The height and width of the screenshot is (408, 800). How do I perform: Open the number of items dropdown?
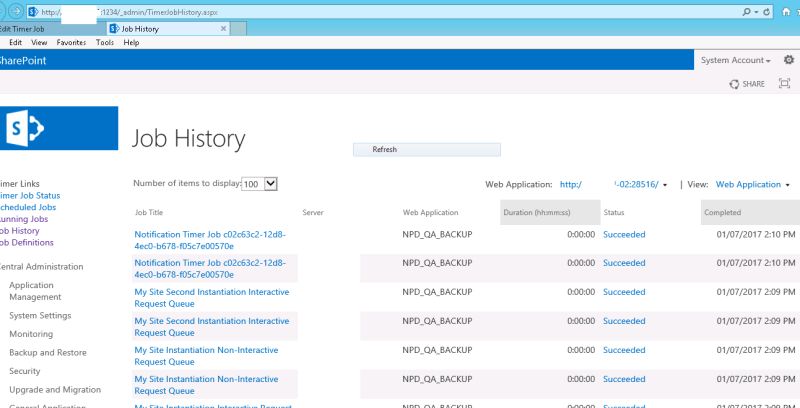pos(260,184)
